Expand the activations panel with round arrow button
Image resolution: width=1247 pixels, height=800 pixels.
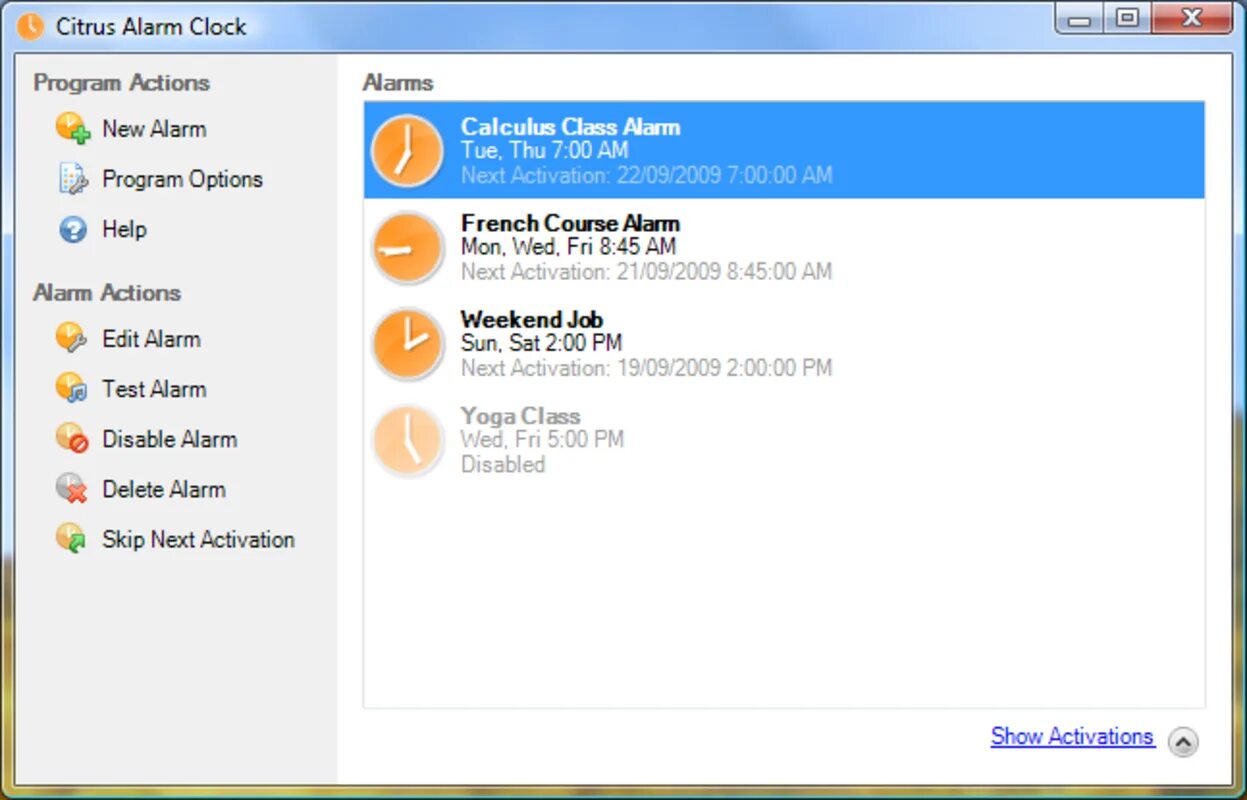[1183, 742]
